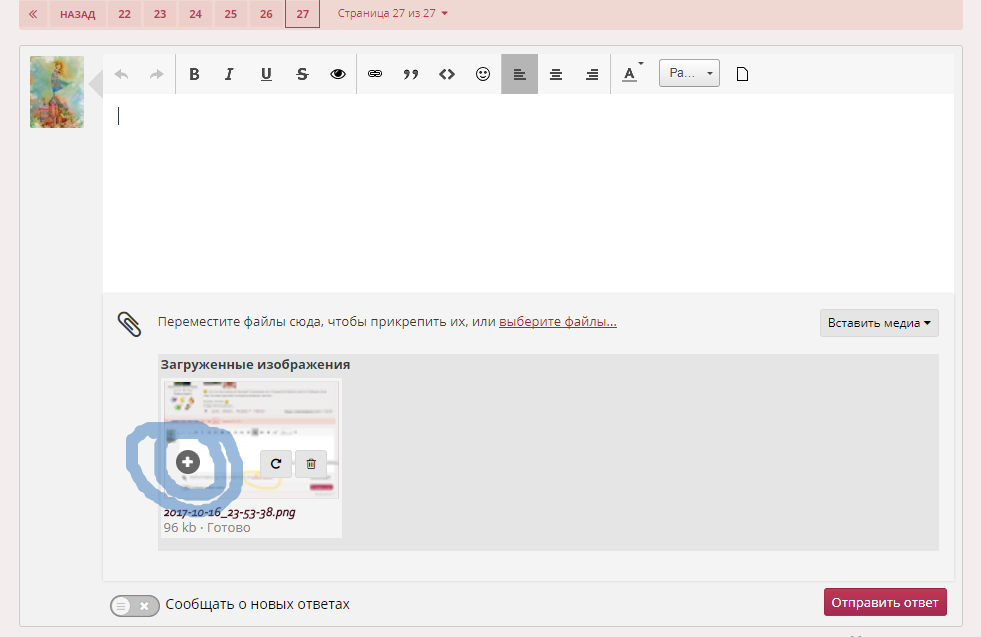
Task: Insert a quote block
Action: pyautogui.click(x=410, y=74)
